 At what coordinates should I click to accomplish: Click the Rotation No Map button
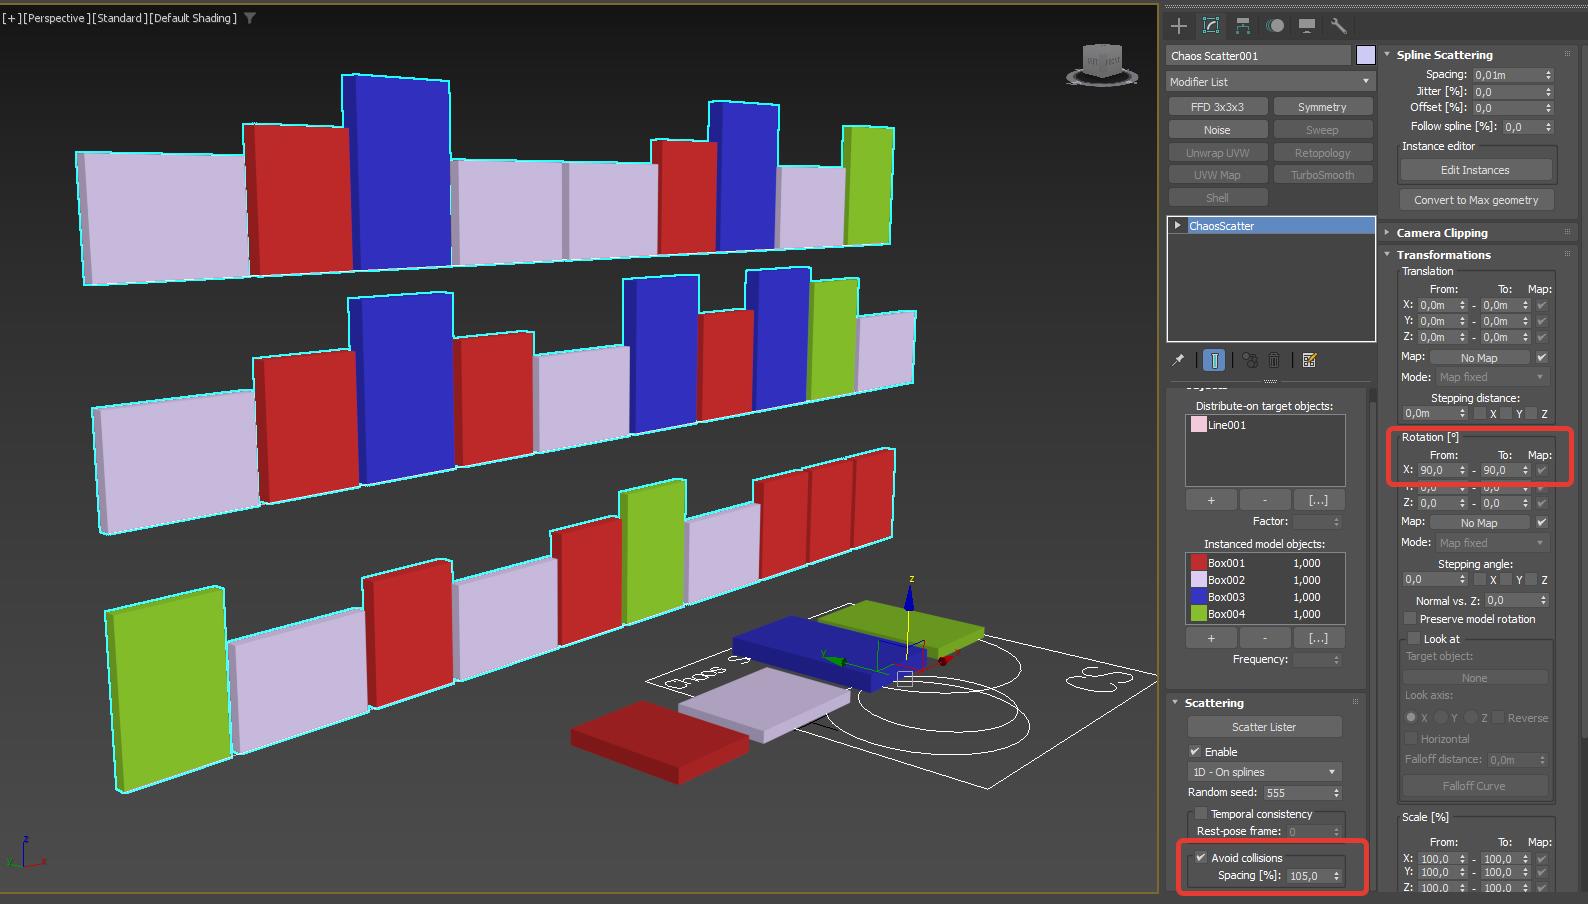tap(1479, 523)
